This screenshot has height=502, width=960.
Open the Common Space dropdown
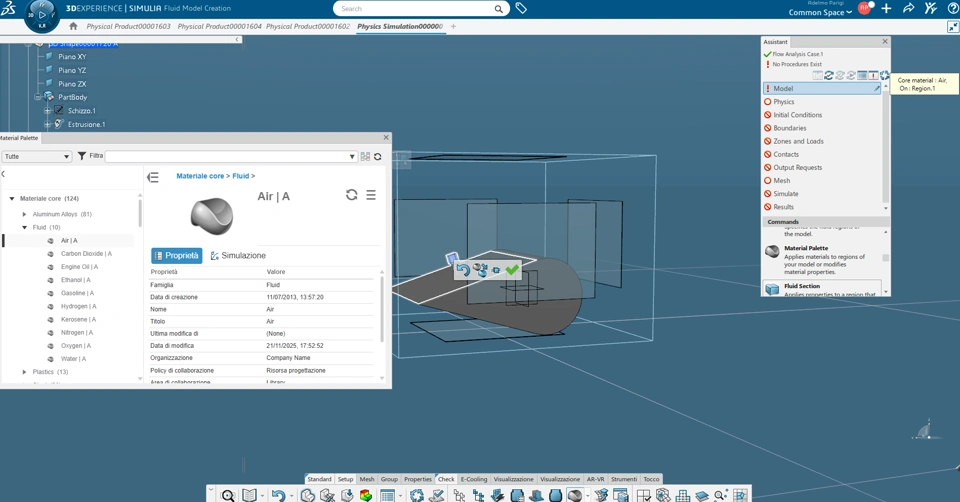click(820, 12)
